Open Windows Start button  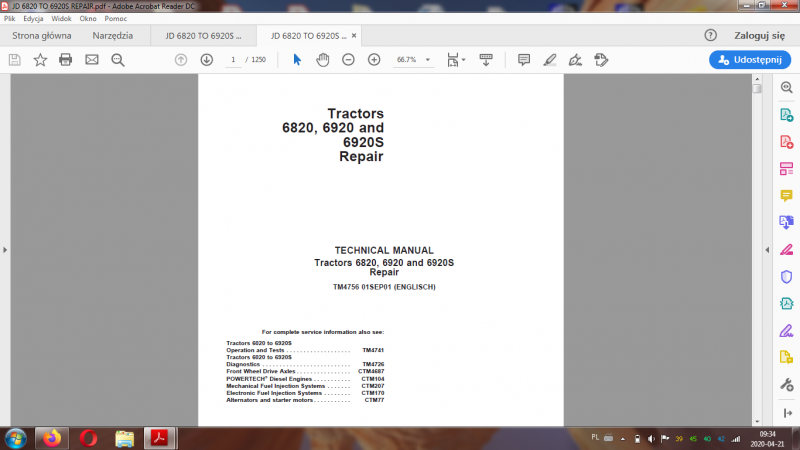15,438
